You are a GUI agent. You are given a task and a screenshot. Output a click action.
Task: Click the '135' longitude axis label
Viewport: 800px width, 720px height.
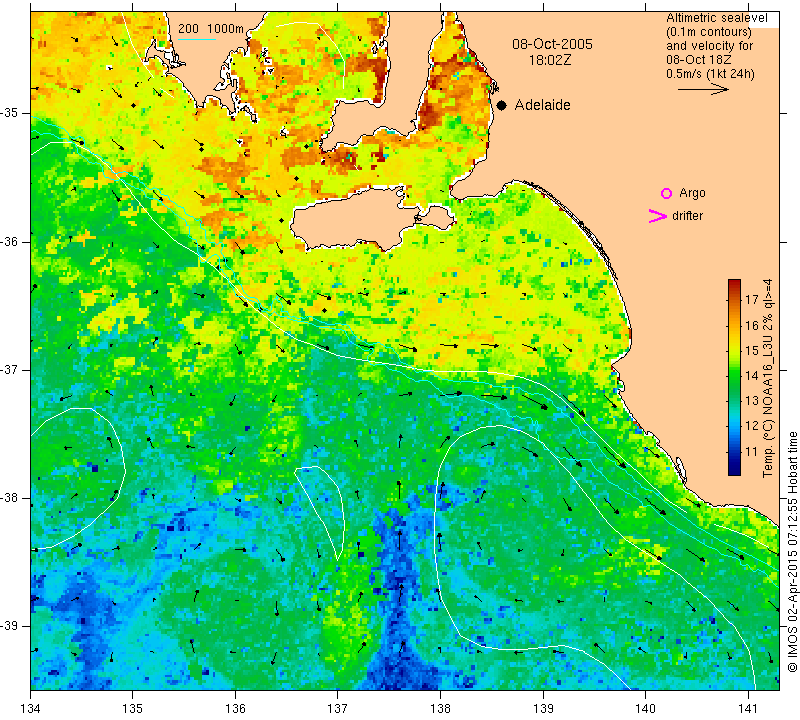pyautogui.click(x=133, y=709)
